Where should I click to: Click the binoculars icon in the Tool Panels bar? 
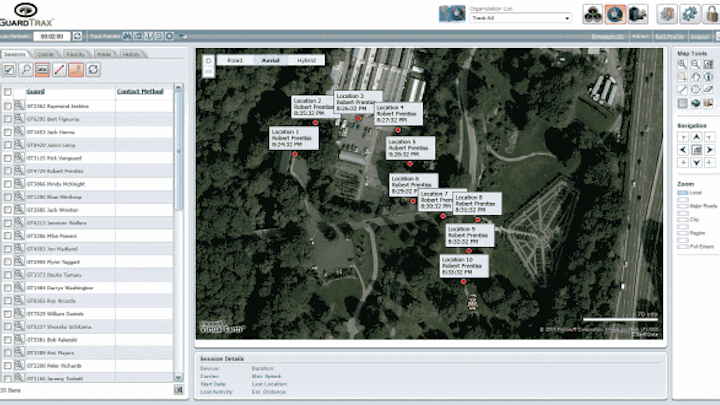pyautogui.click(x=127, y=36)
